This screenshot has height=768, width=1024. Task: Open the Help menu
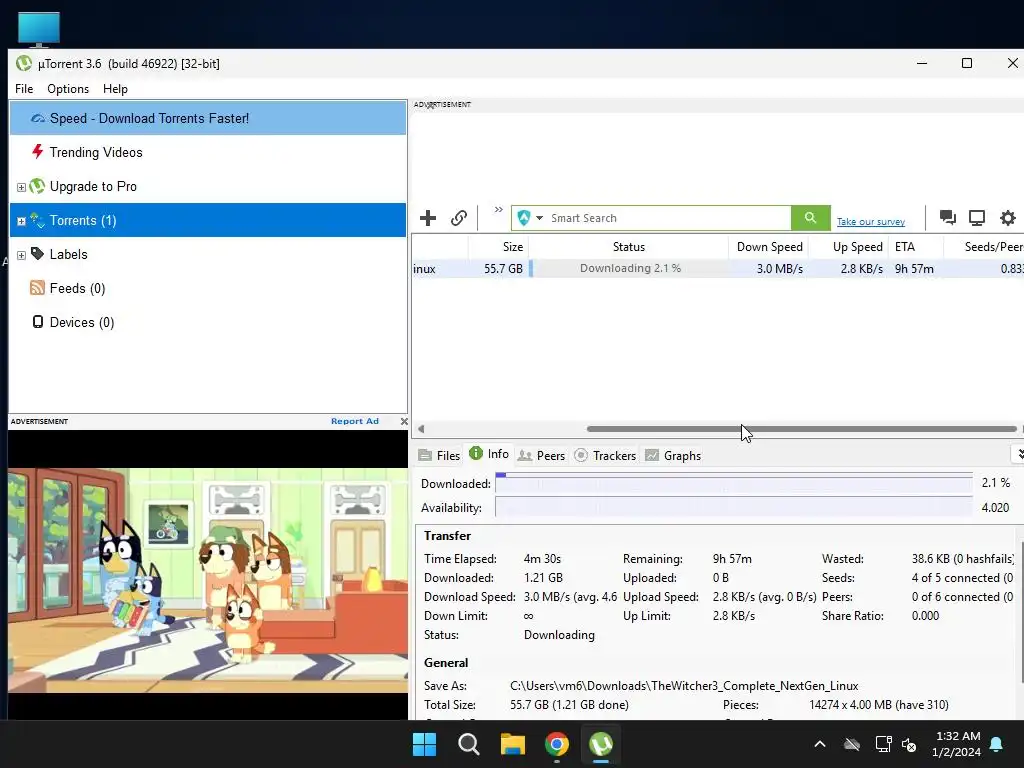click(115, 89)
